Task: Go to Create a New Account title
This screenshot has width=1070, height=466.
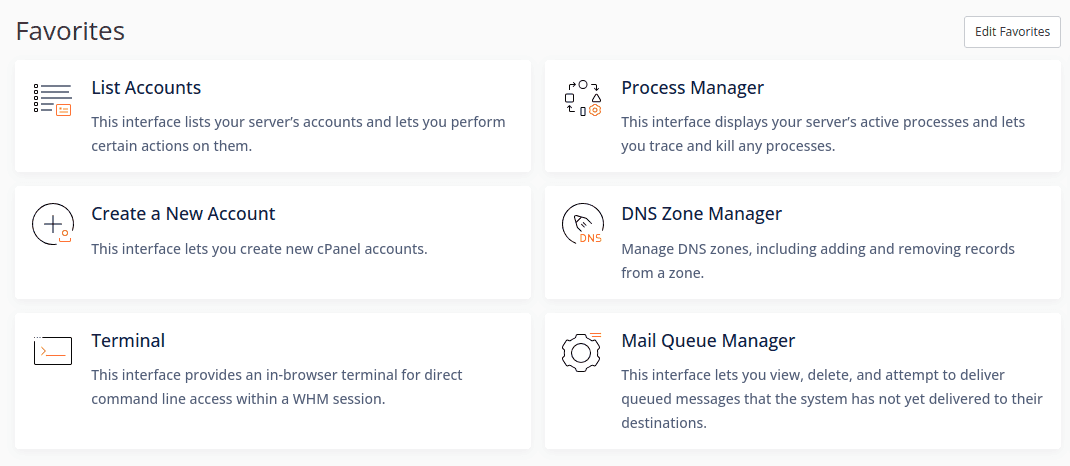Action: 183,214
